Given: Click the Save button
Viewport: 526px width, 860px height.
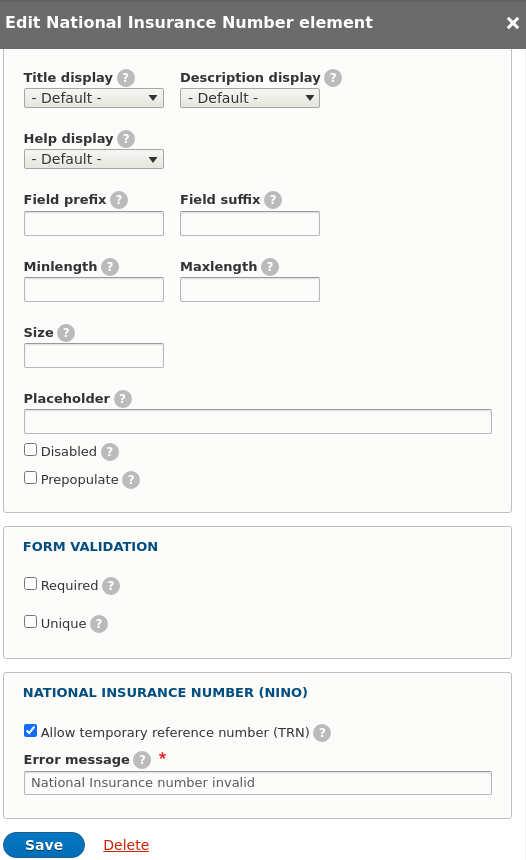Looking at the screenshot, I should click(x=44, y=845).
